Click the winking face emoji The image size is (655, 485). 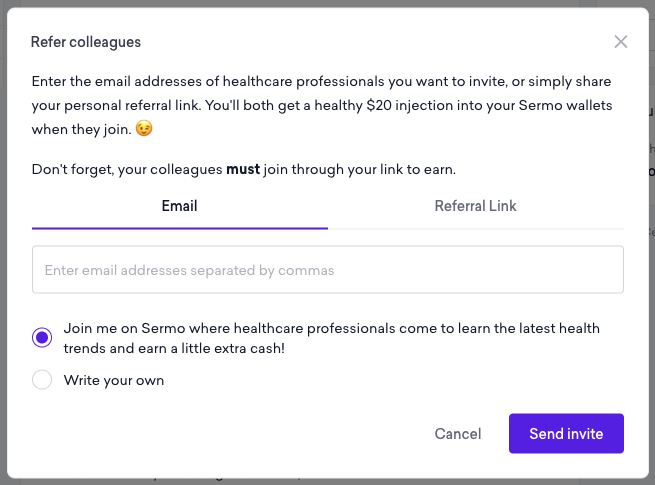[144, 128]
